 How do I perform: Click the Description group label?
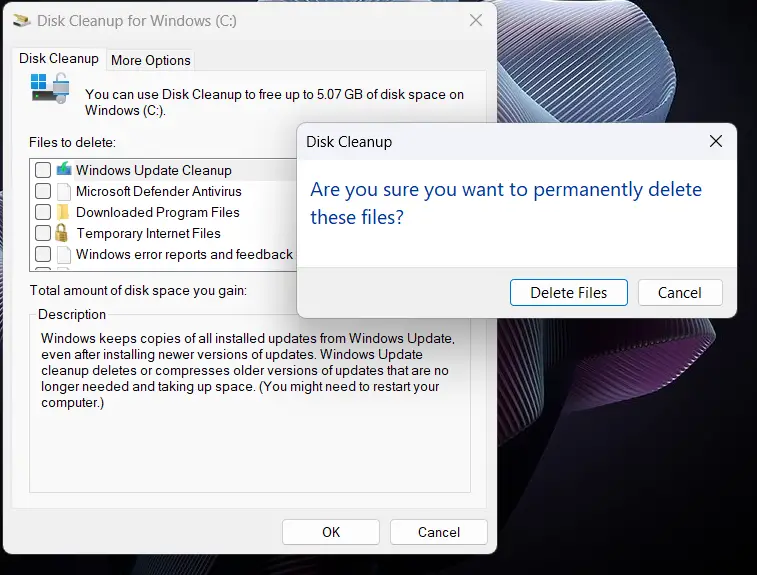72,314
